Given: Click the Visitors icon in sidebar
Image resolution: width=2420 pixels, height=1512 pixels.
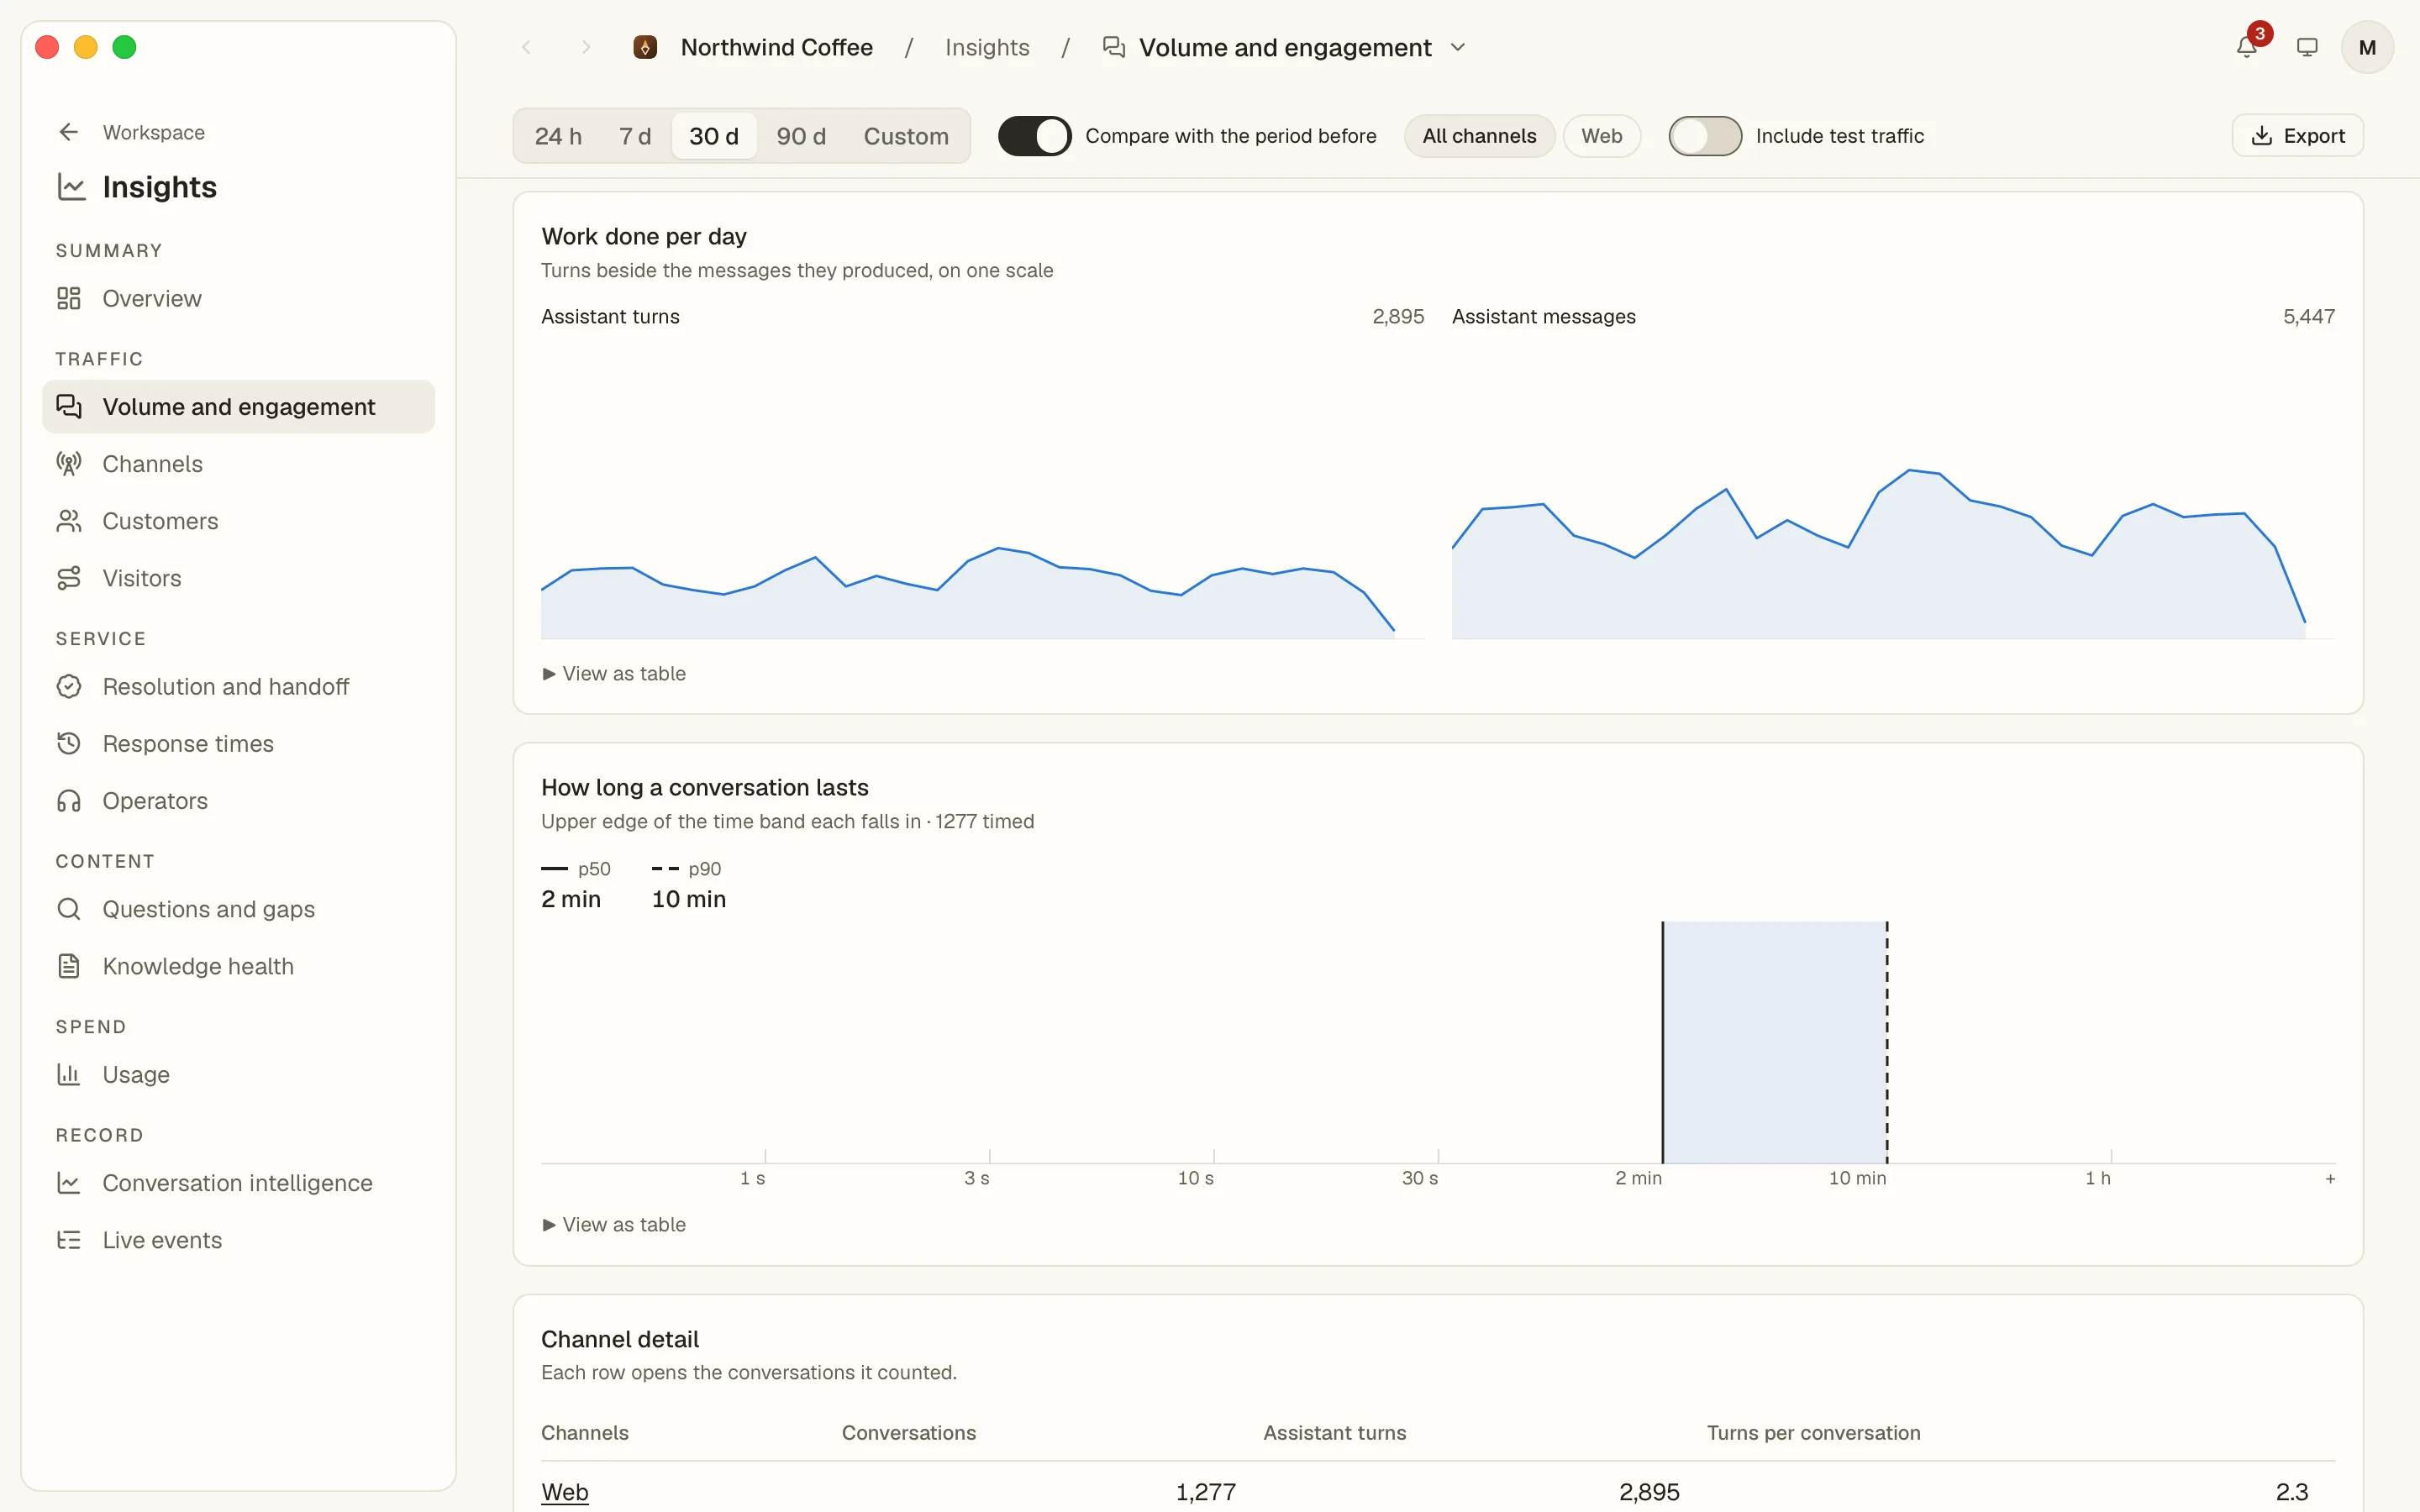Looking at the screenshot, I should 69,578.
